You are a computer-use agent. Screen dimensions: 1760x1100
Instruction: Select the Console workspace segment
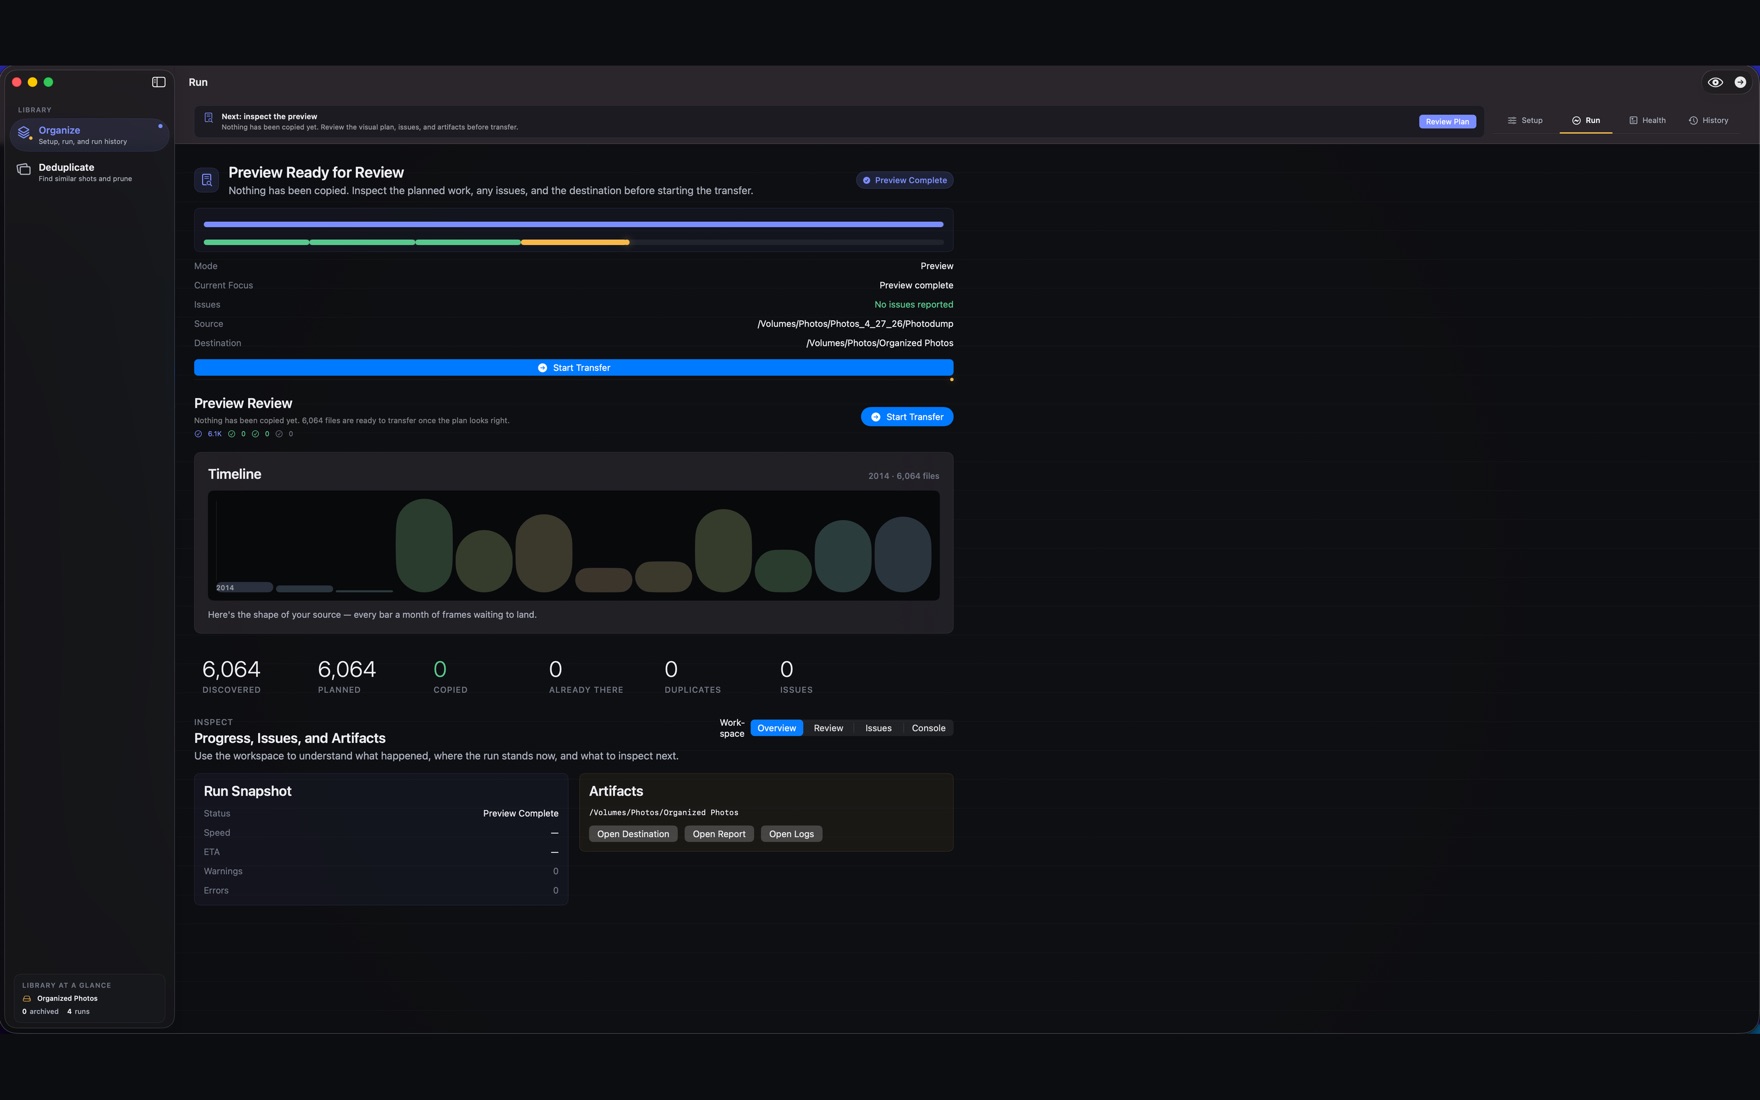tap(928, 728)
